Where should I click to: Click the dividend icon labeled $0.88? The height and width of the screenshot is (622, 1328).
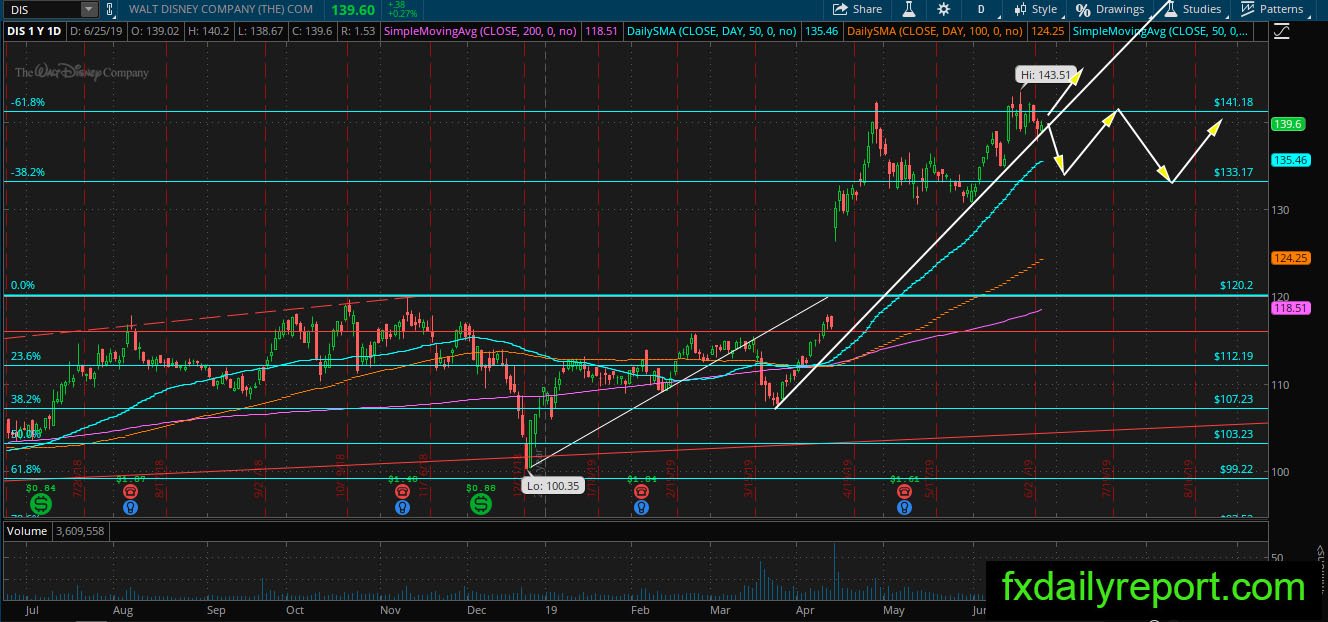[x=479, y=503]
